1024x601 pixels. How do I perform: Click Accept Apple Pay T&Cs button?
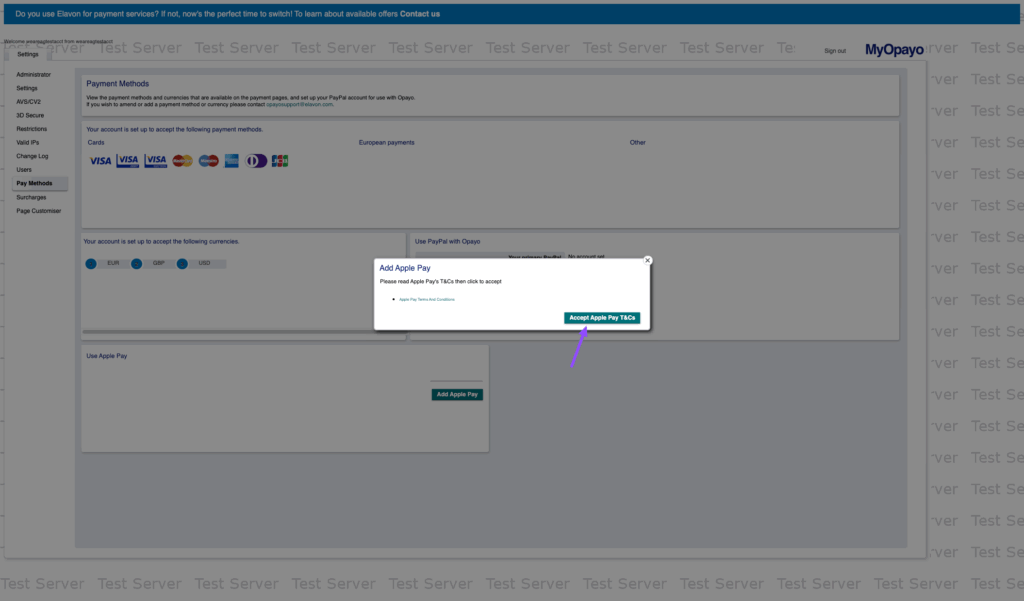602,318
